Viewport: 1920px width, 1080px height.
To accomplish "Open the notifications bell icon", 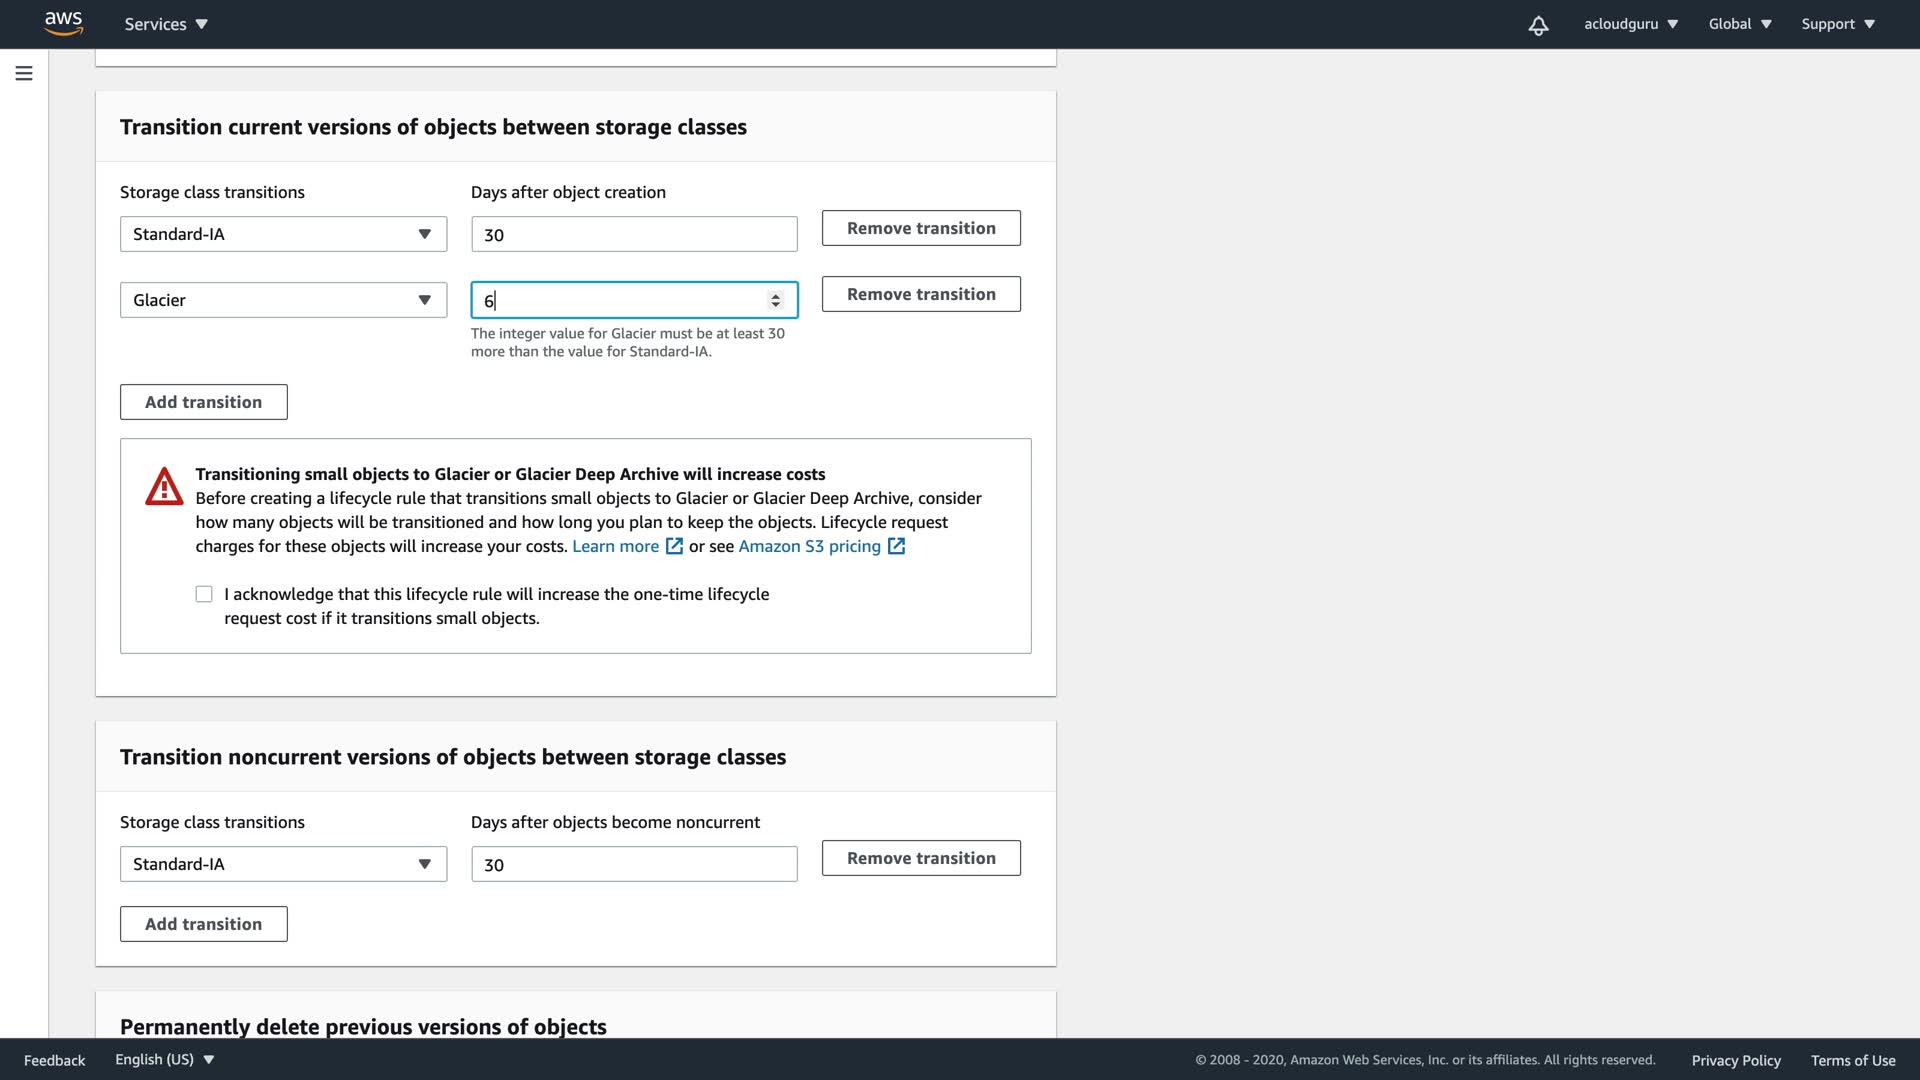I will [1538, 25].
